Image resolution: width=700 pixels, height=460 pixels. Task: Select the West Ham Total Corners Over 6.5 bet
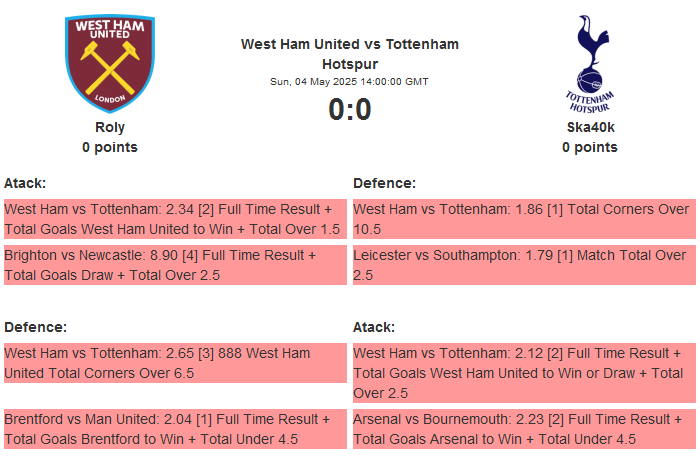pos(174,363)
